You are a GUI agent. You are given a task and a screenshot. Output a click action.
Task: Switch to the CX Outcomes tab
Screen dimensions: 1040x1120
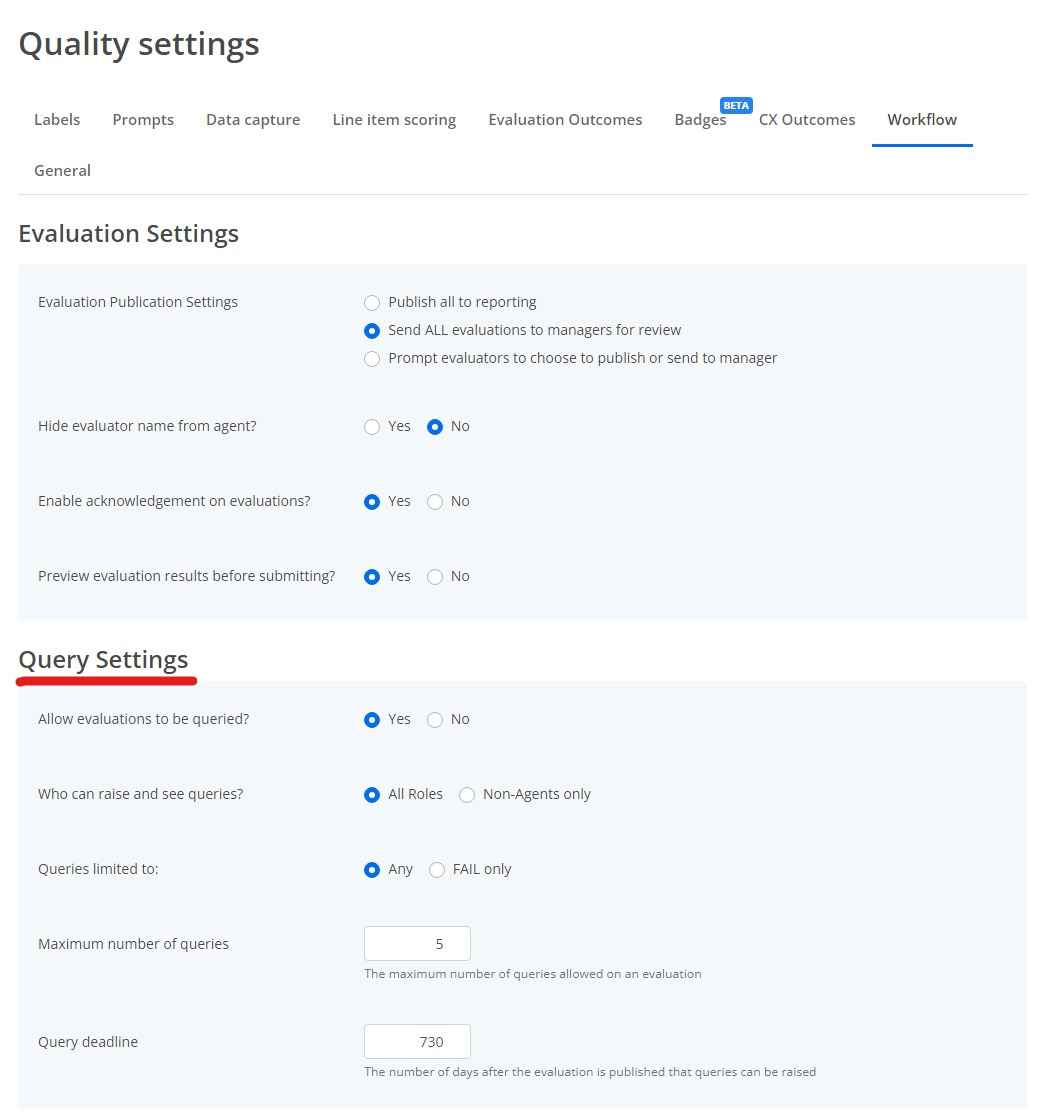pyautogui.click(x=806, y=119)
